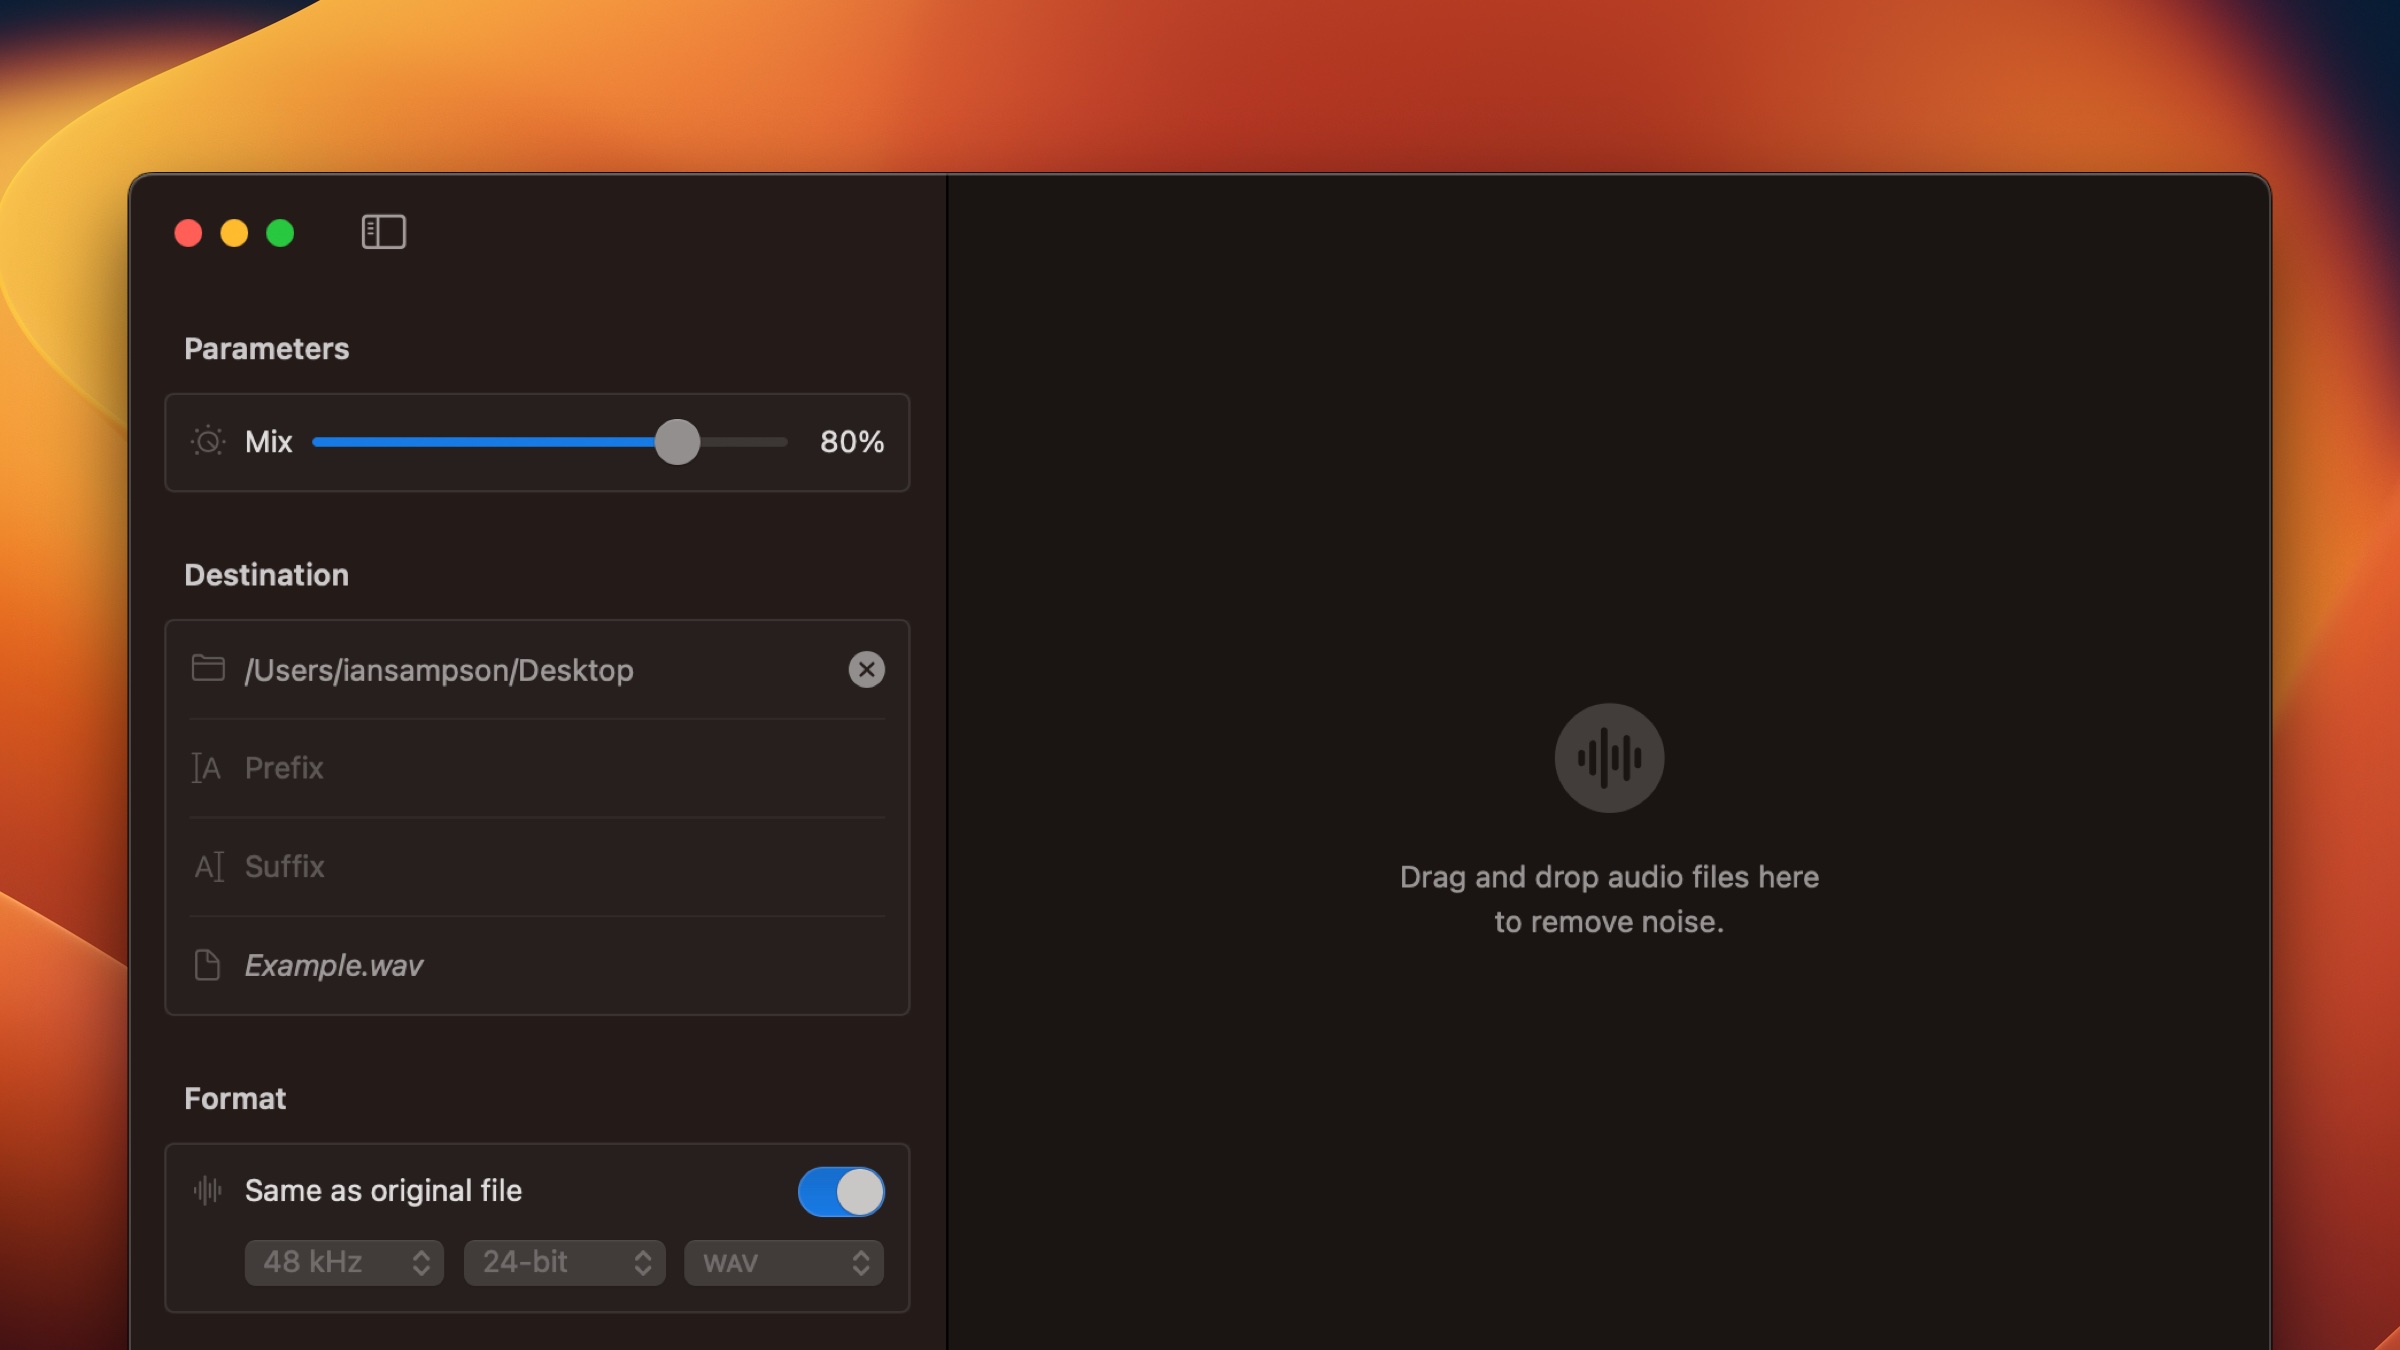This screenshot has width=2400, height=1350.
Task: Open the WAV file format dropdown
Action: point(784,1262)
